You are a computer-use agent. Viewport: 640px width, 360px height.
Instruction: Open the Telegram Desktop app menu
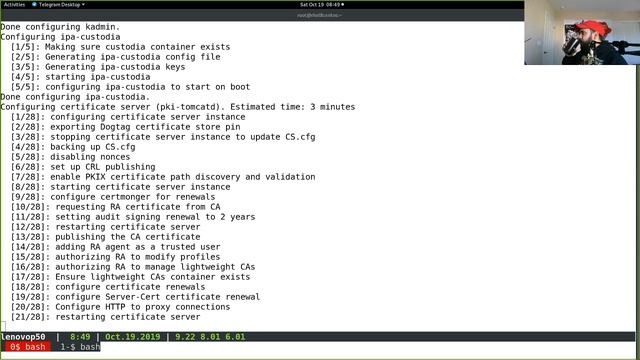58,4
